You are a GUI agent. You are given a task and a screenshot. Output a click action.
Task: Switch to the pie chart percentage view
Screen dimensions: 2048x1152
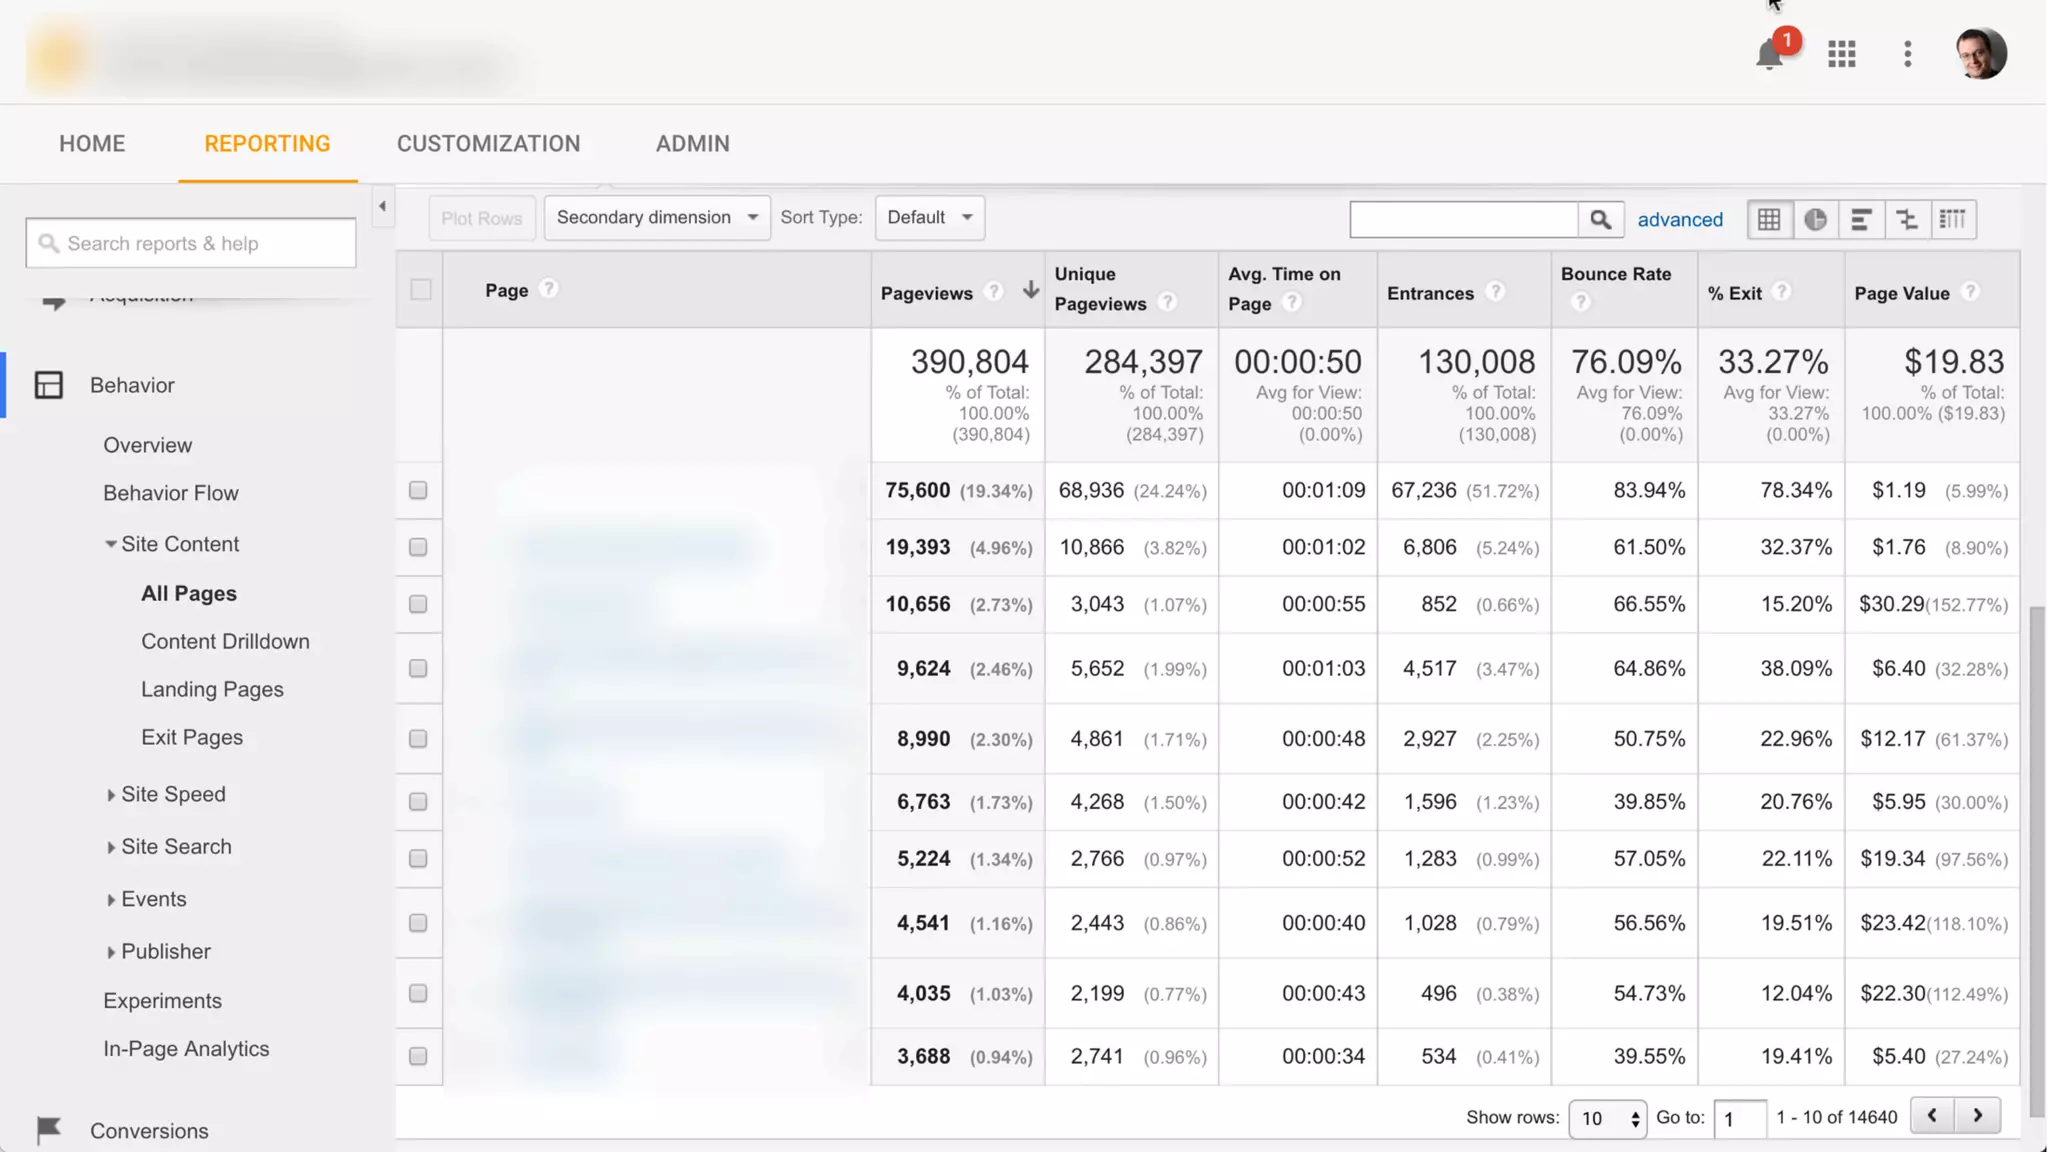1815,219
